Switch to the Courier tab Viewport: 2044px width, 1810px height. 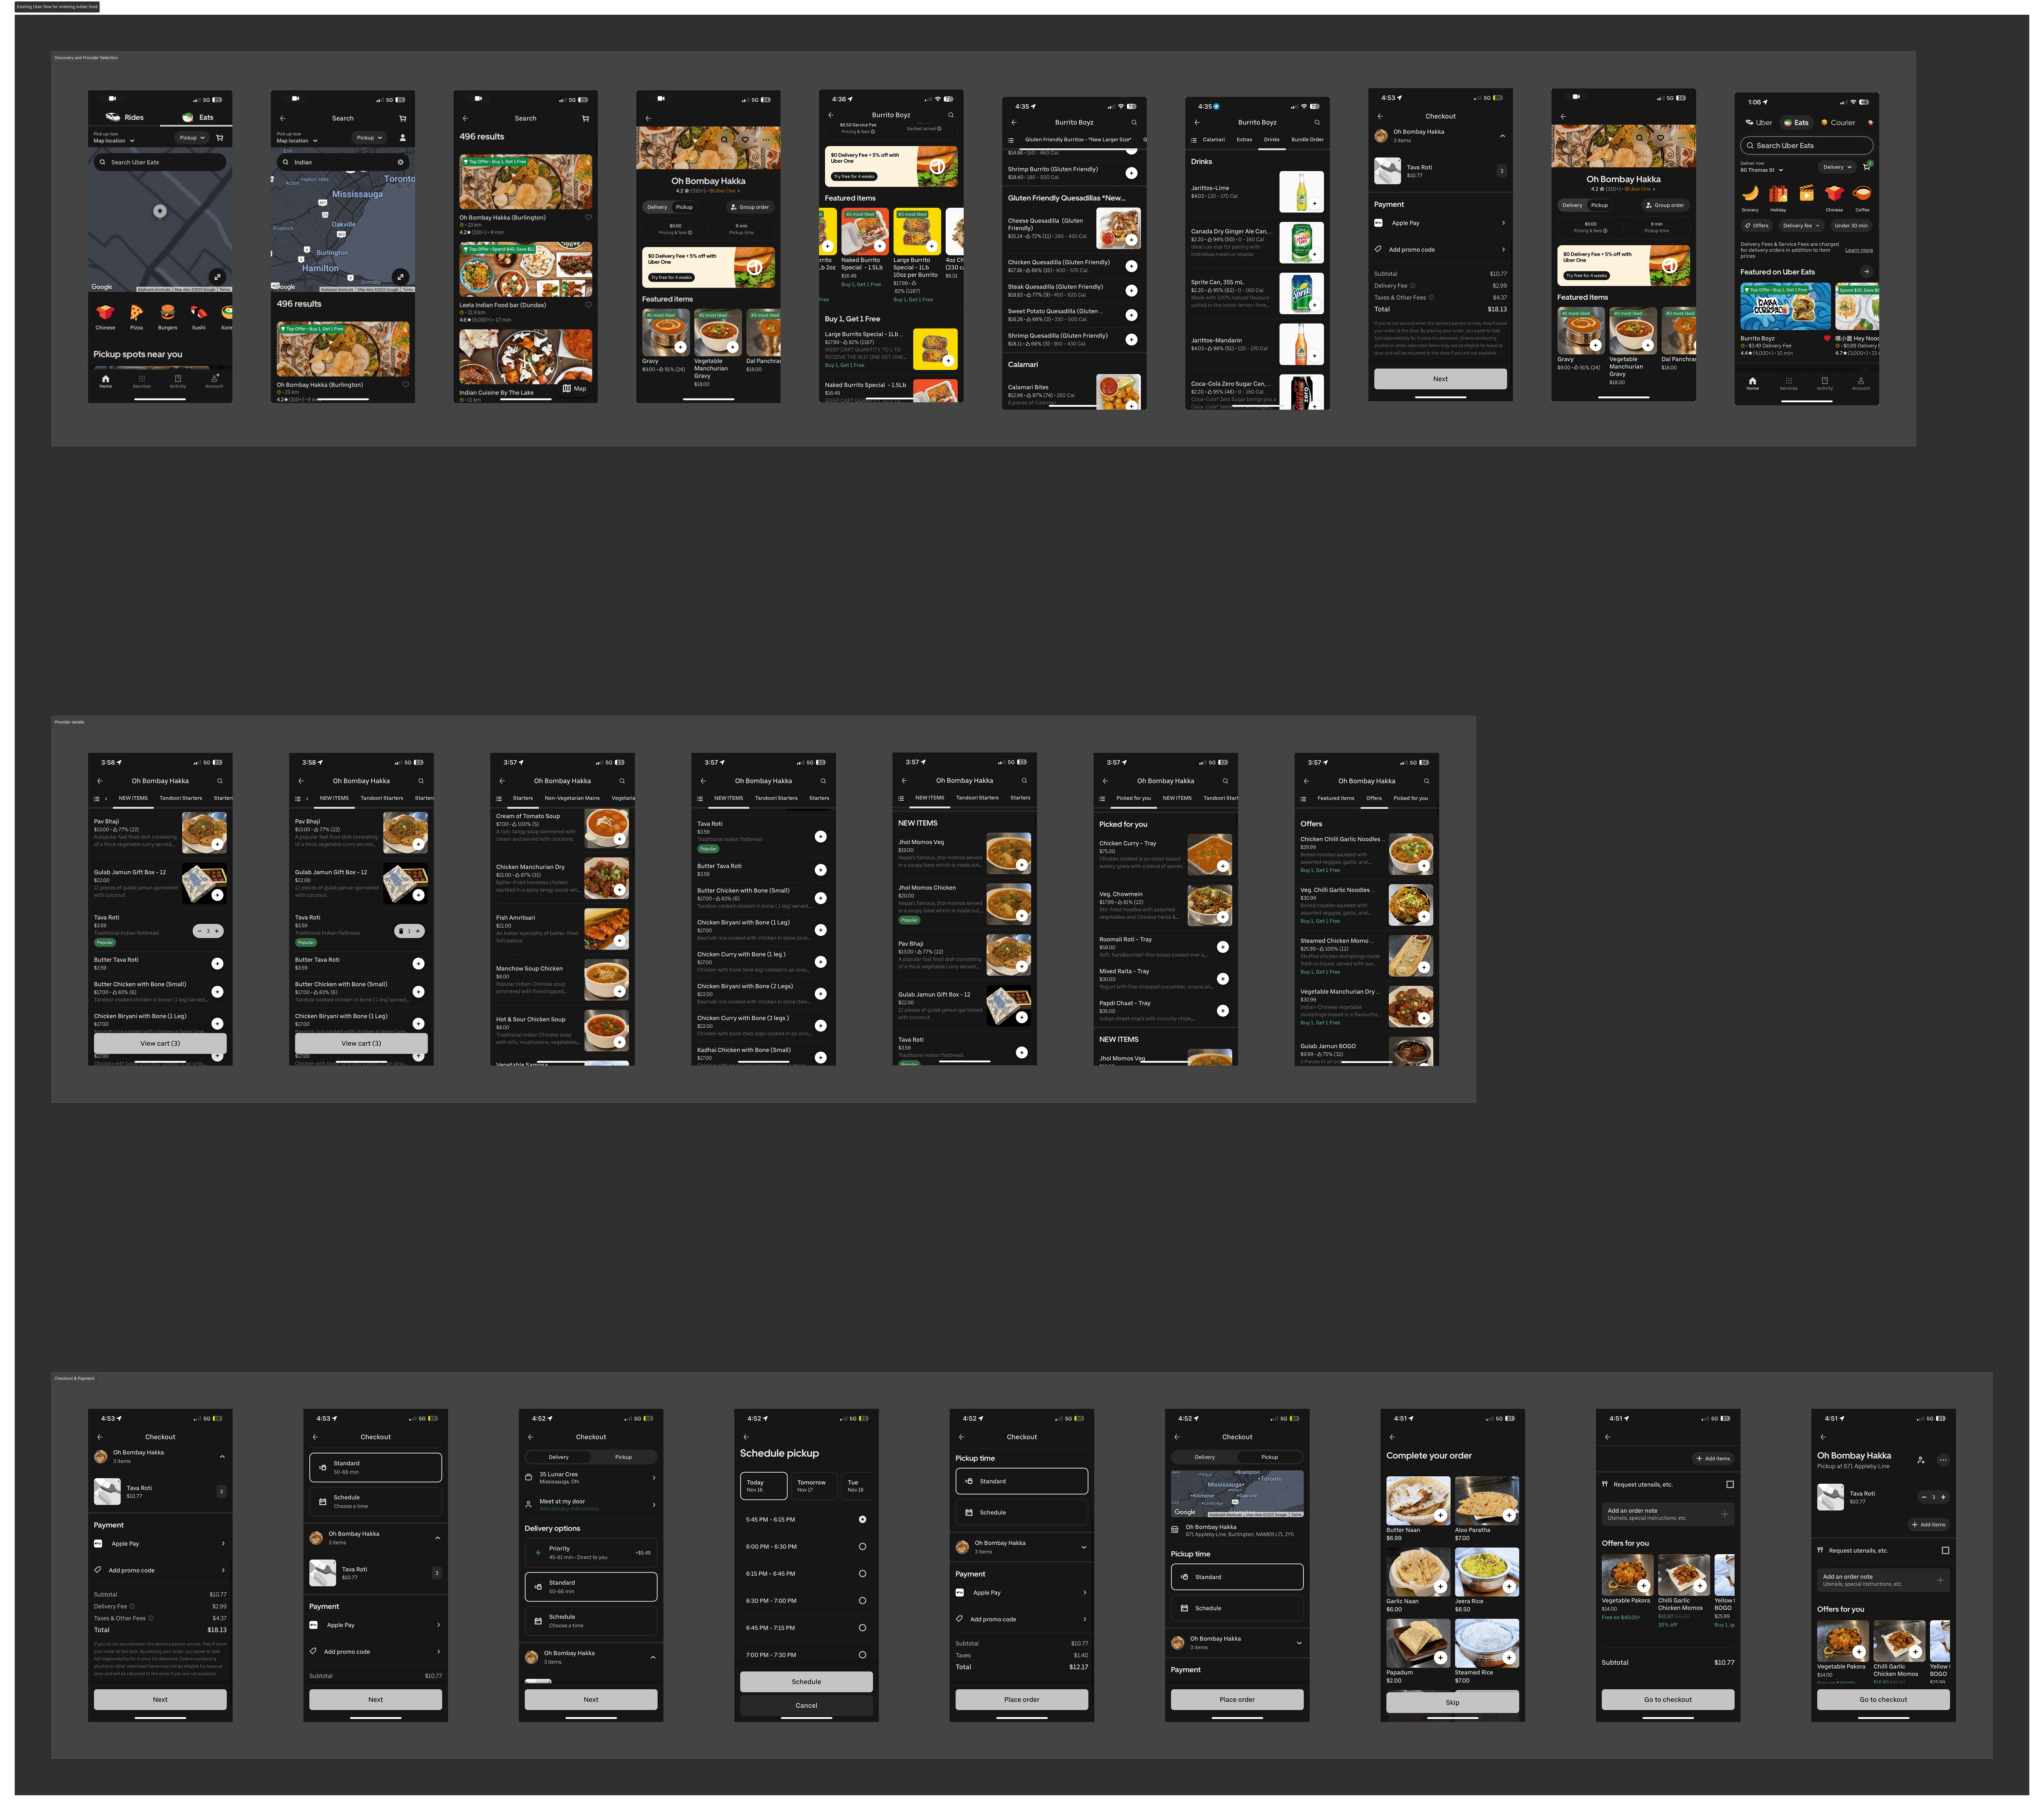pos(1838,123)
